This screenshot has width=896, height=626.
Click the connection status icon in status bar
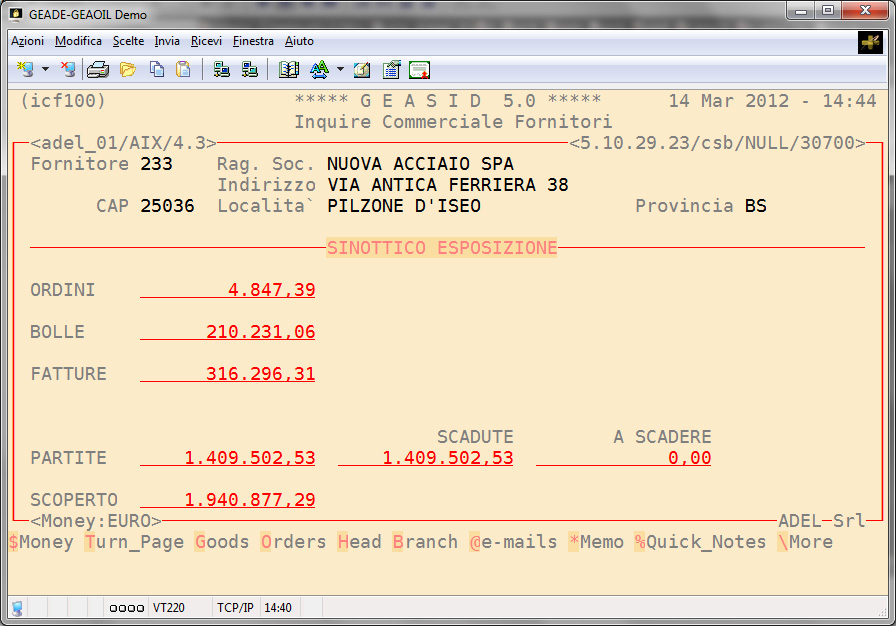point(17,608)
